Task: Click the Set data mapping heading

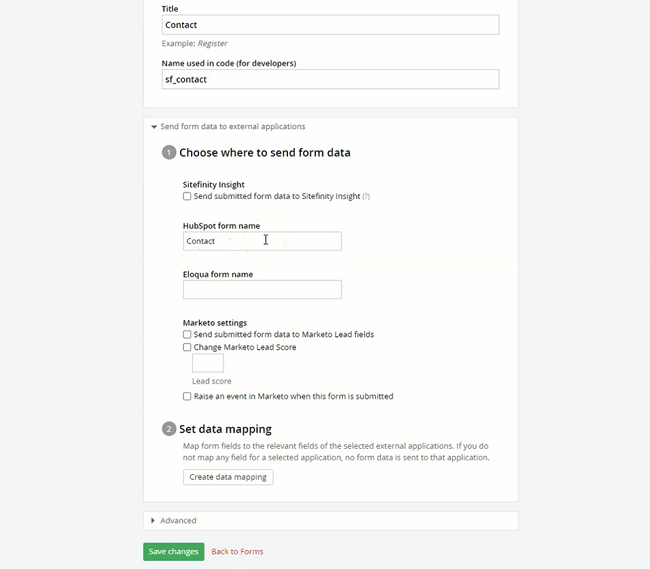Action: point(226,429)
